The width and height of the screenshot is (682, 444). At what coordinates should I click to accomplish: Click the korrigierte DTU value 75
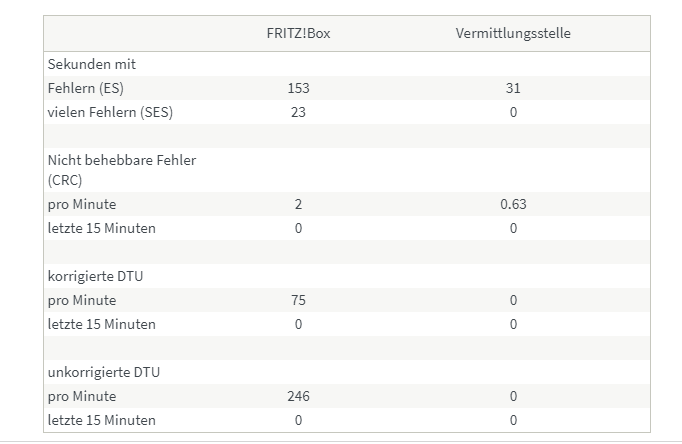pos(298,300)
